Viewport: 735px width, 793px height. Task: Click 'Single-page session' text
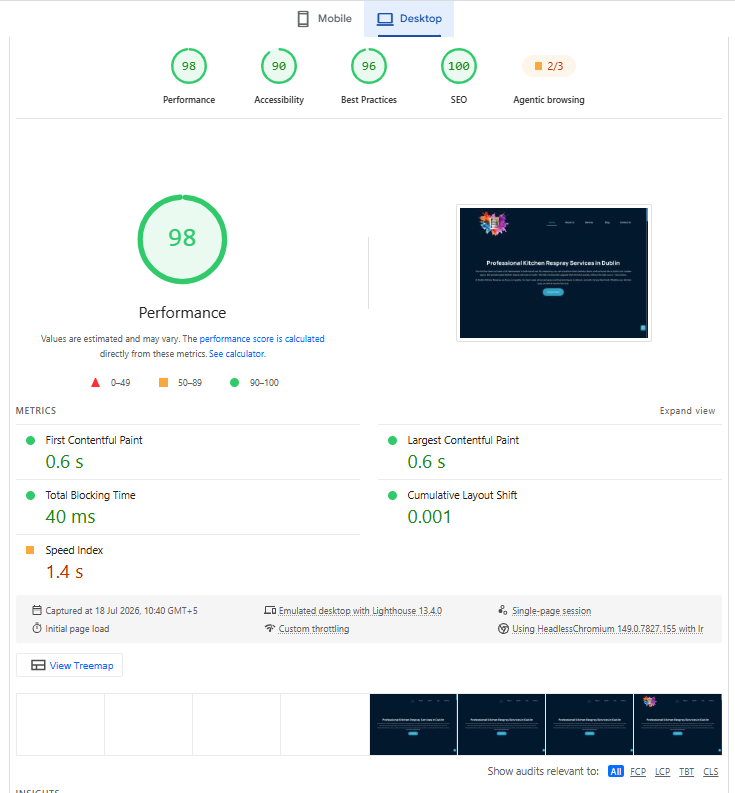[x=551, y=611]
